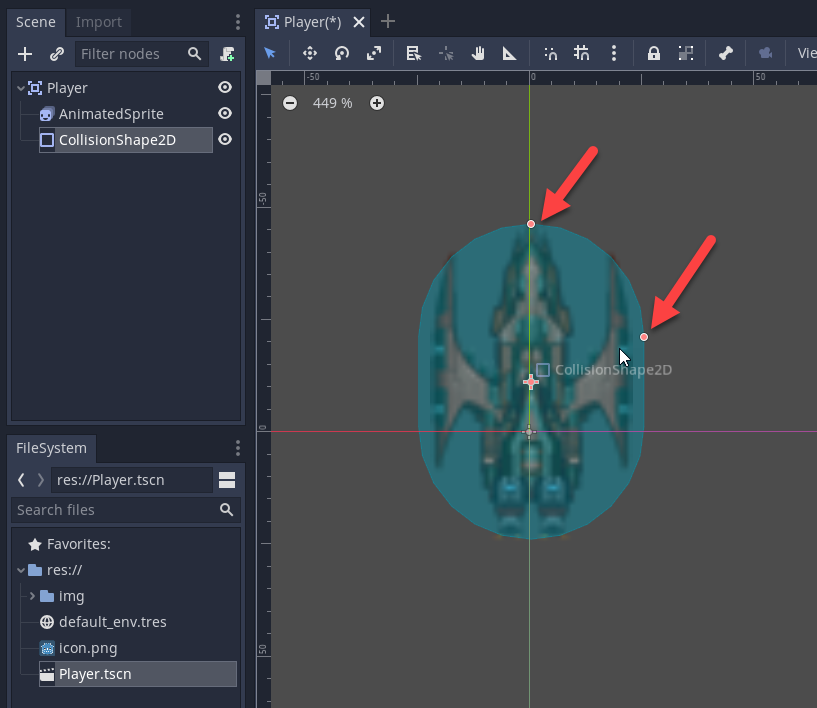Collapse the res:// root folder
817x708 pixels.
[21, 570]
